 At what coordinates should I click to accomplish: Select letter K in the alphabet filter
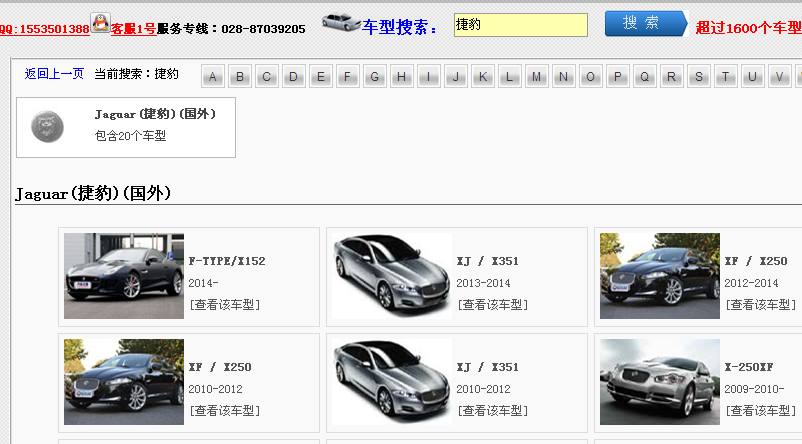pos(483,76)
